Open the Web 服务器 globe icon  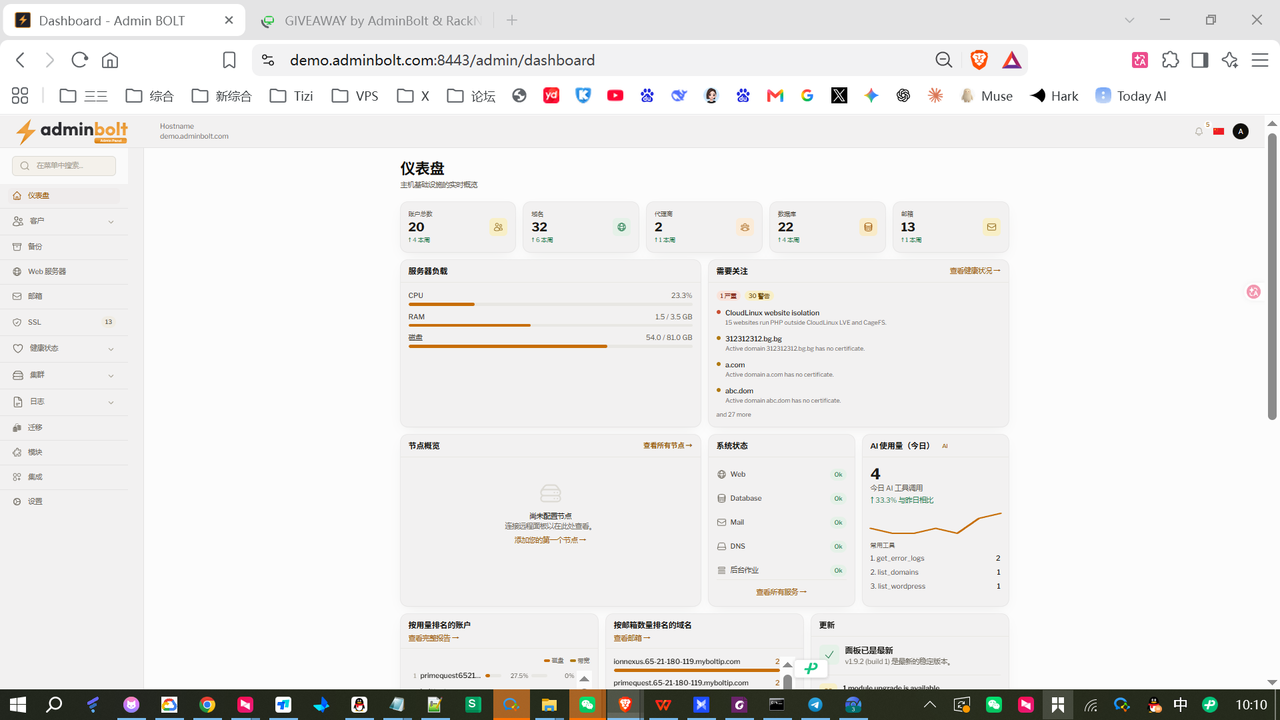pos(17,272)
